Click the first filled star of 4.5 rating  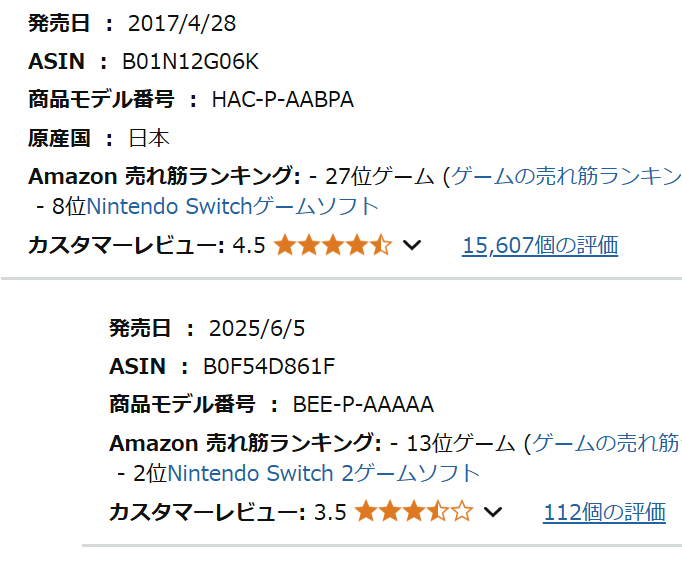point(285,244)
